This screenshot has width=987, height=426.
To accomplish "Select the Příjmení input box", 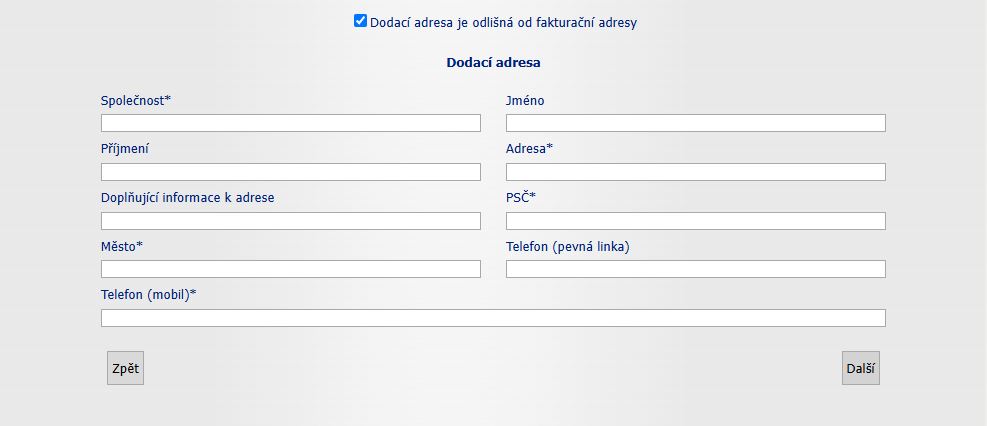I will 290,172.
